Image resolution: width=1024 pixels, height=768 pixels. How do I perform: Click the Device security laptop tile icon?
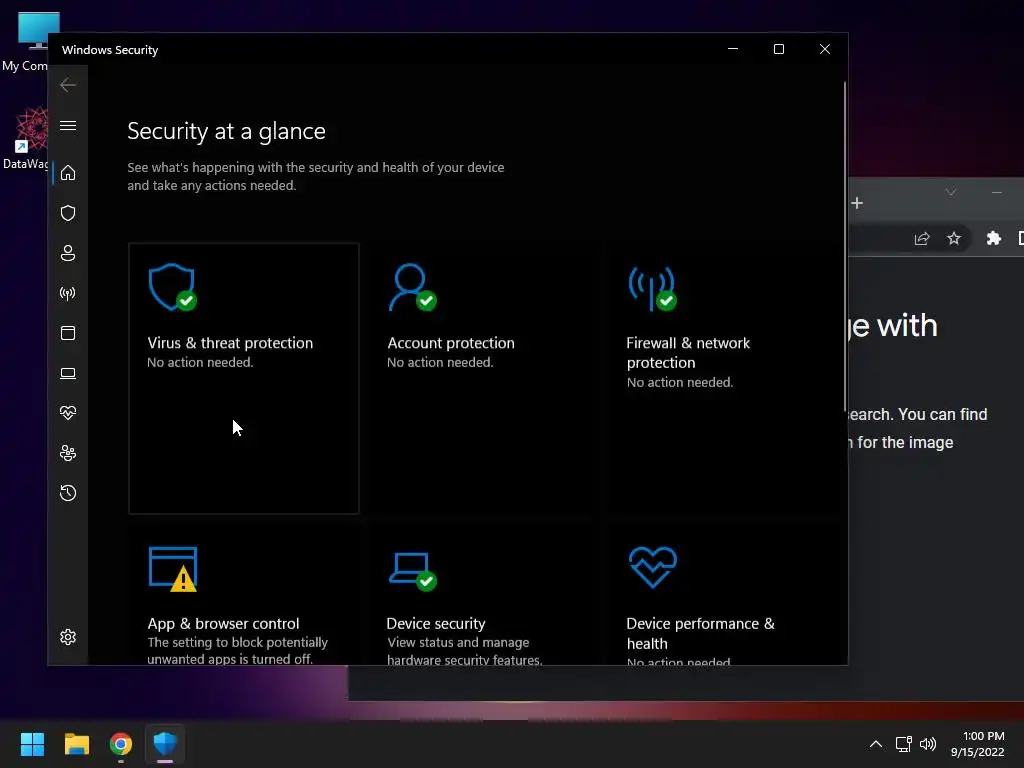(x=413, y=571)
